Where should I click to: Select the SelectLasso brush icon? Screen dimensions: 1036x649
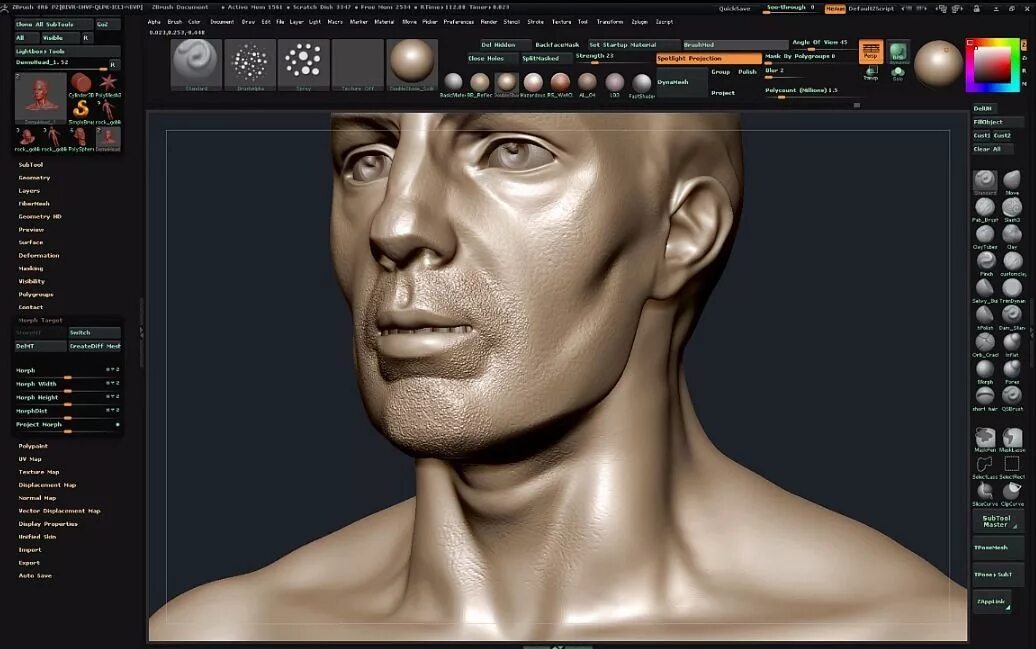[985, 464]
